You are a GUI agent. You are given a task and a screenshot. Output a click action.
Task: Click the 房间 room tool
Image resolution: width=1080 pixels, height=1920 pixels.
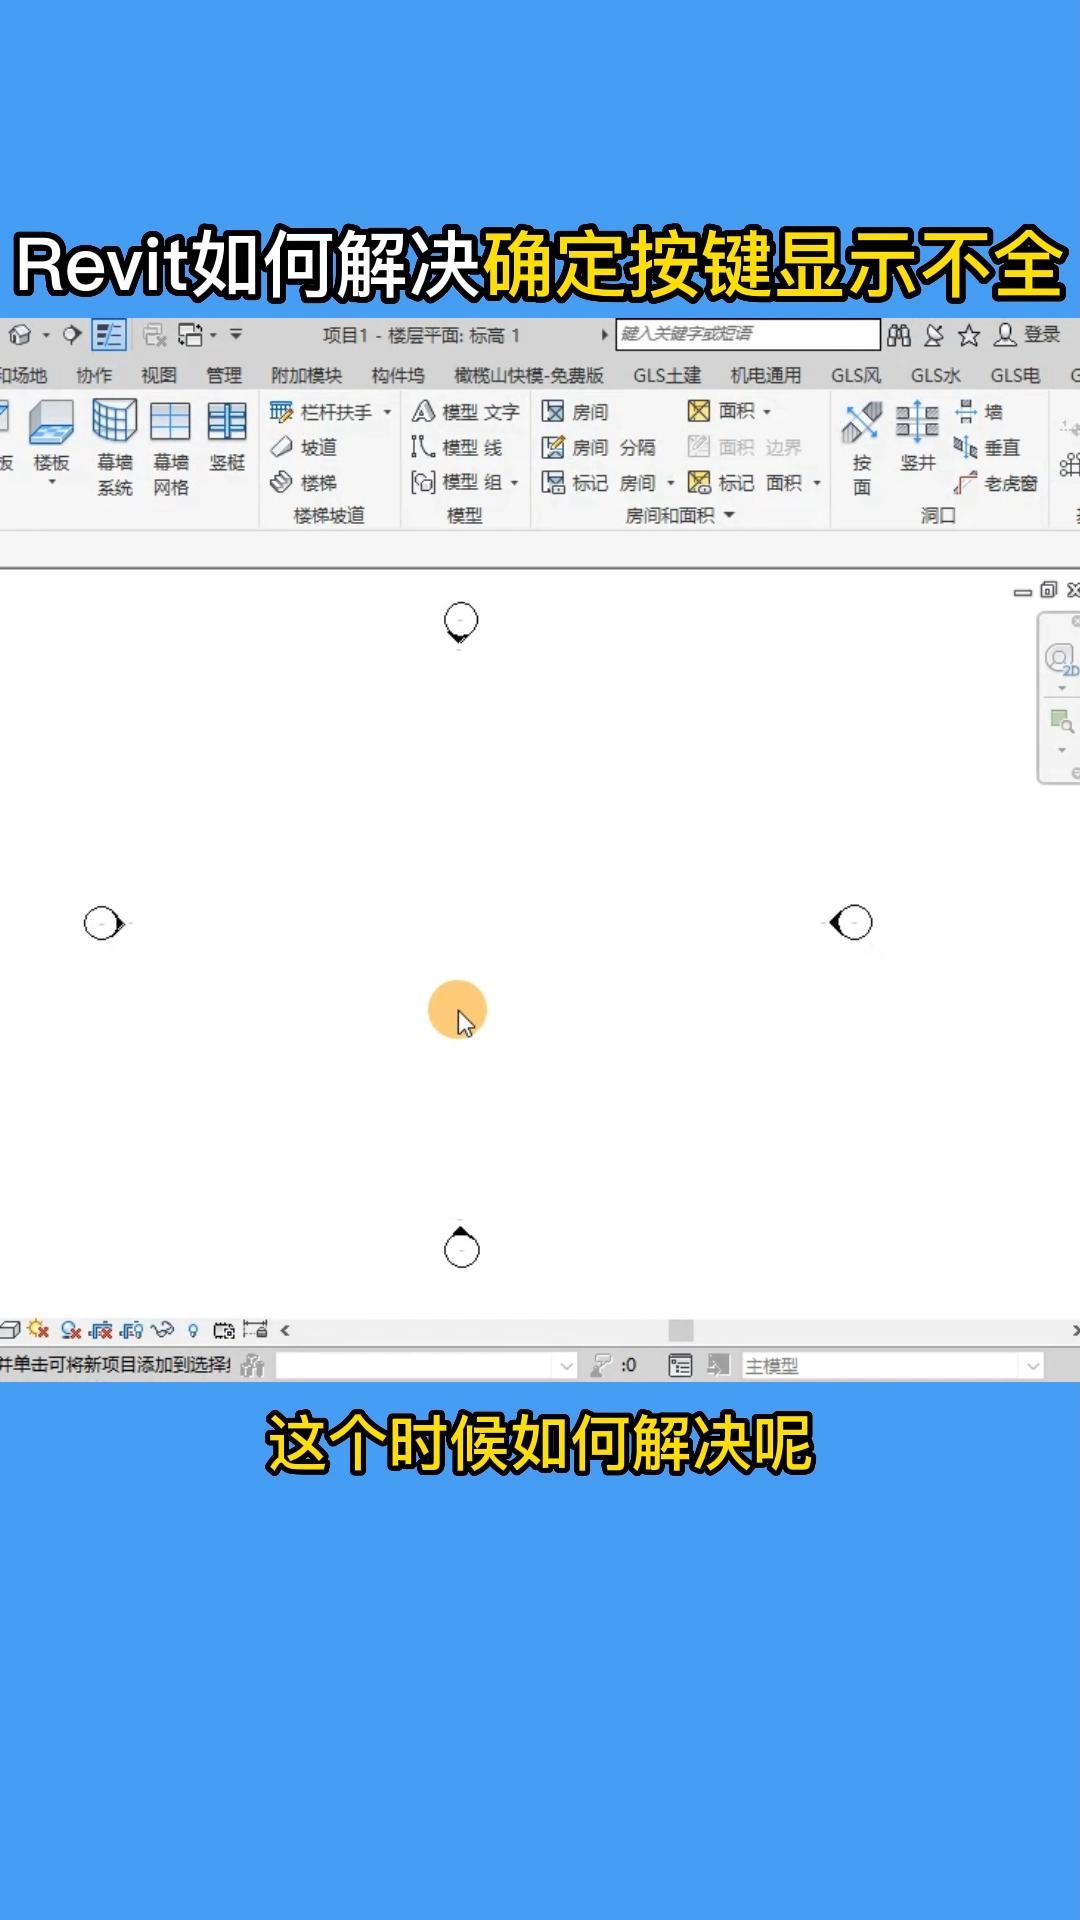point(575,412)
